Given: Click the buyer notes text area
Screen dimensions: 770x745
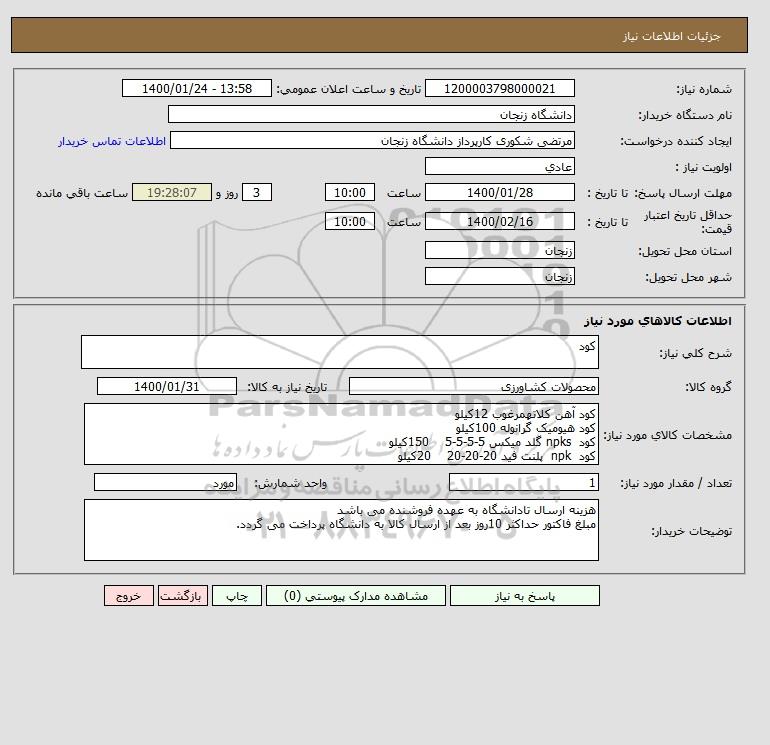Looking at the screenshot, I should [x=341, y=530].
